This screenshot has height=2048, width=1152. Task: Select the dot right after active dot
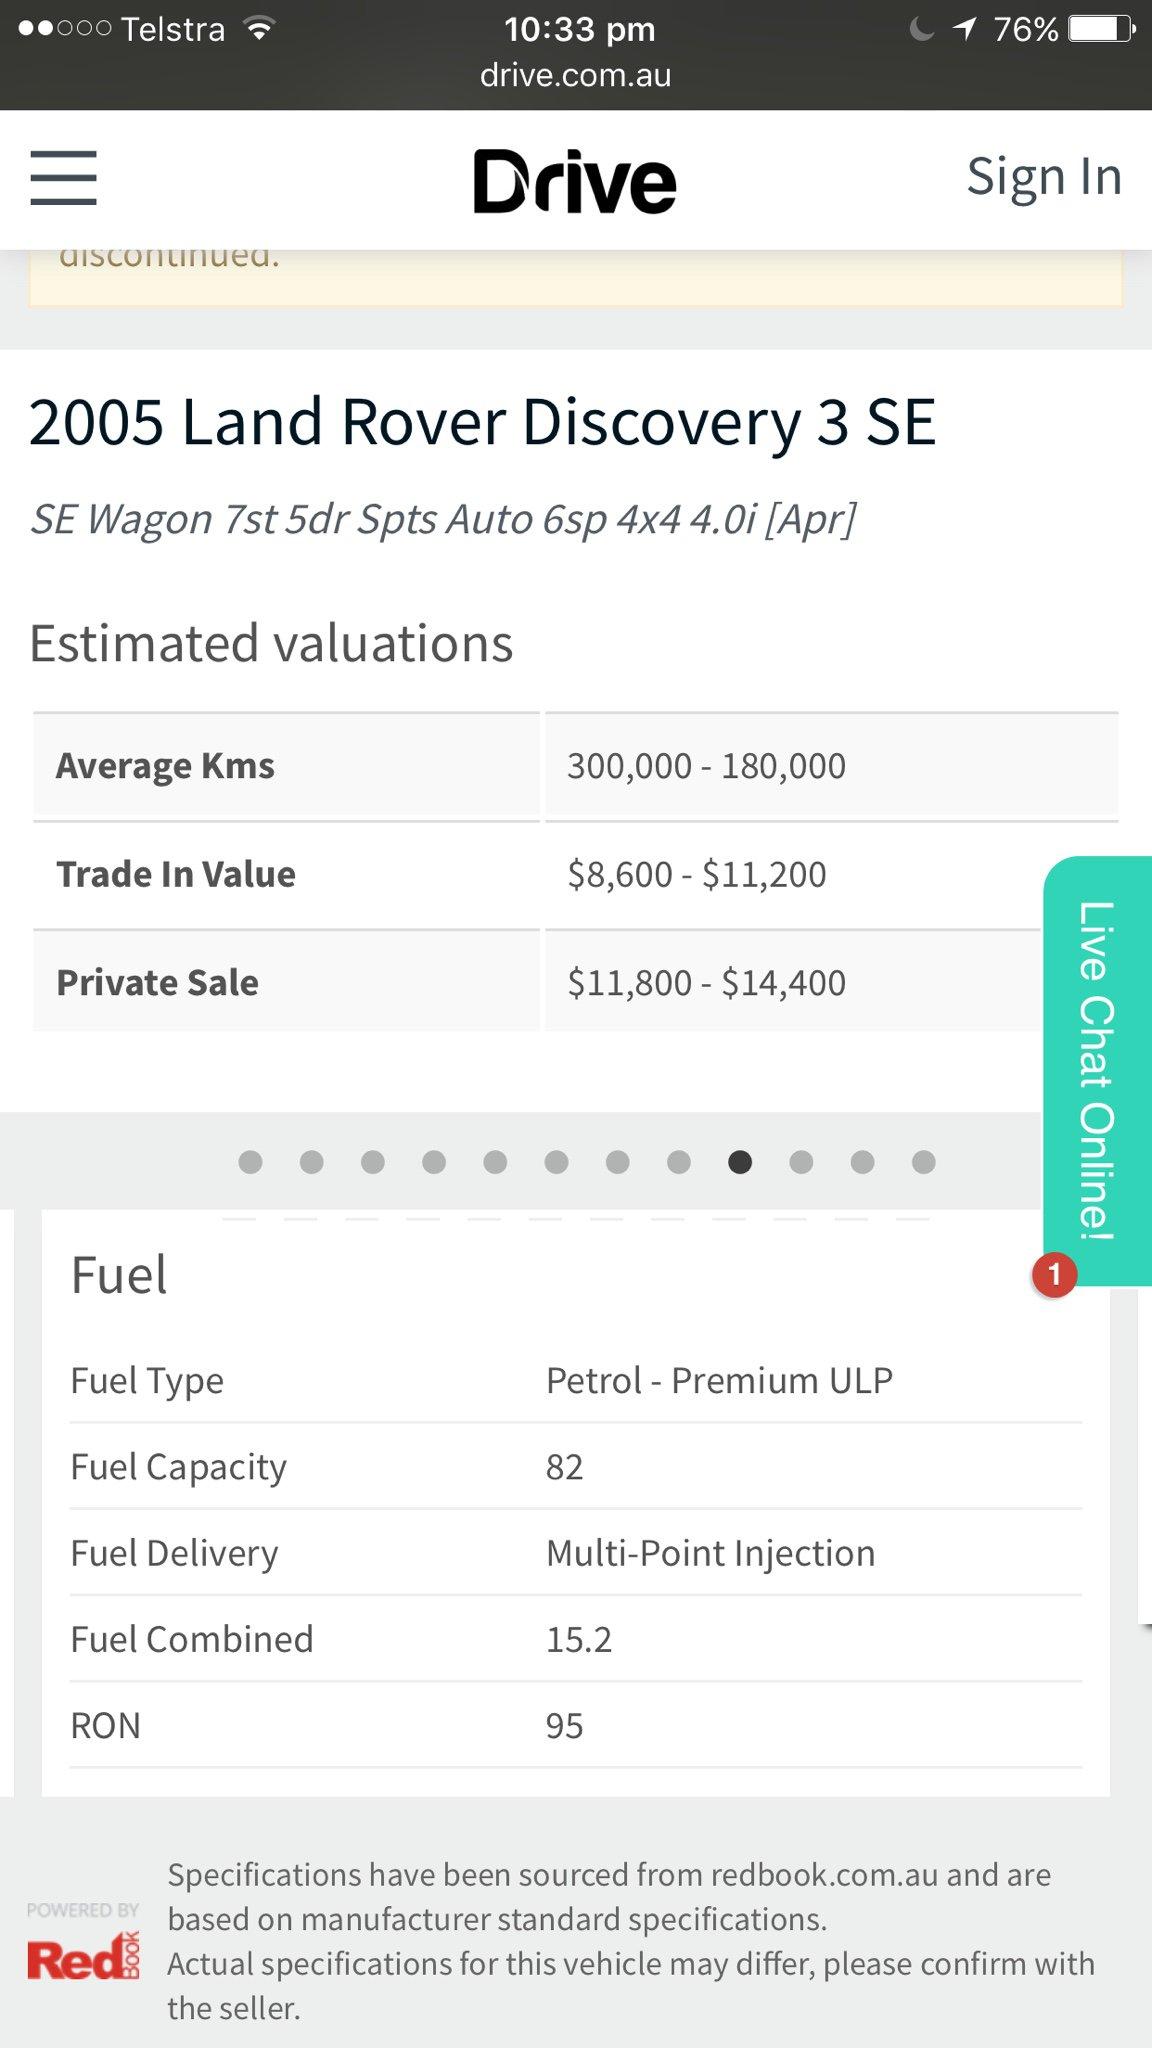pyautogui.click(x=801, y=1162)
